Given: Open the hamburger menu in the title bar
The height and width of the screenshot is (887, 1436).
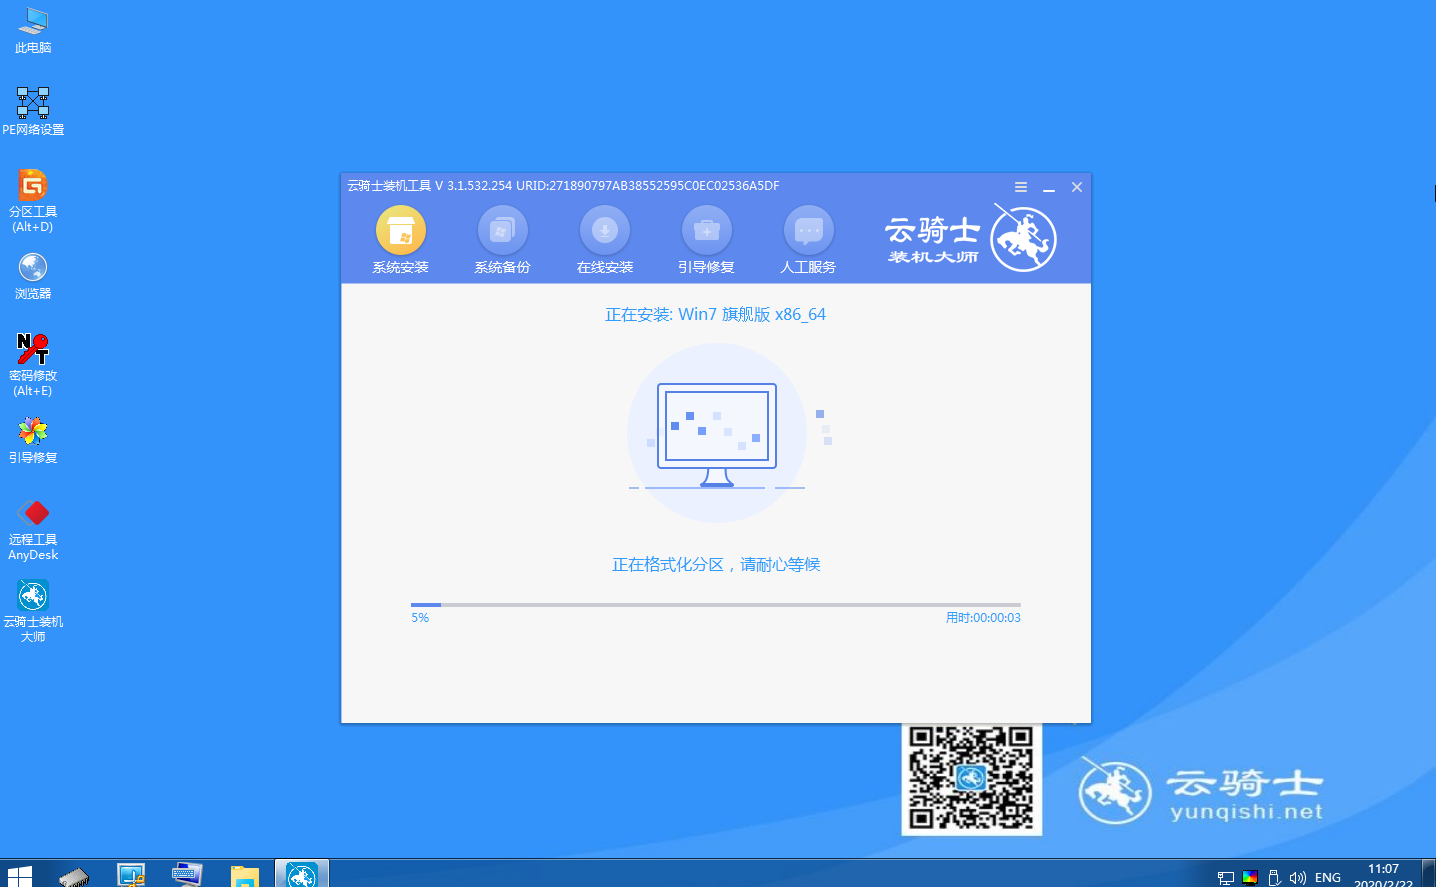Looking at the screenshot, I should [1020, 186].
